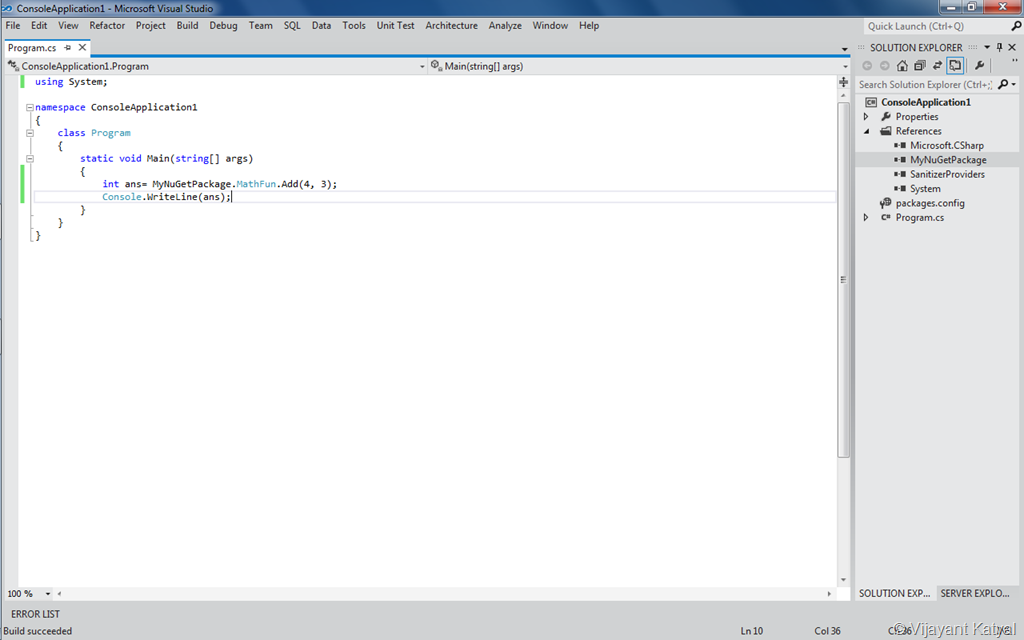The image size is (1024, 640).
Task: Click the Home icon in Solution Explorer
Action: point(902,65)
